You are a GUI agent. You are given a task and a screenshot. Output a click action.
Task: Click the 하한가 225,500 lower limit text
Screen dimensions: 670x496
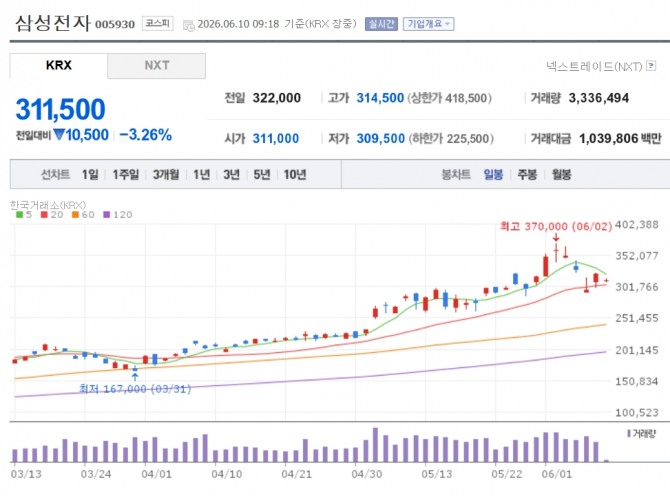coord(451,138)
